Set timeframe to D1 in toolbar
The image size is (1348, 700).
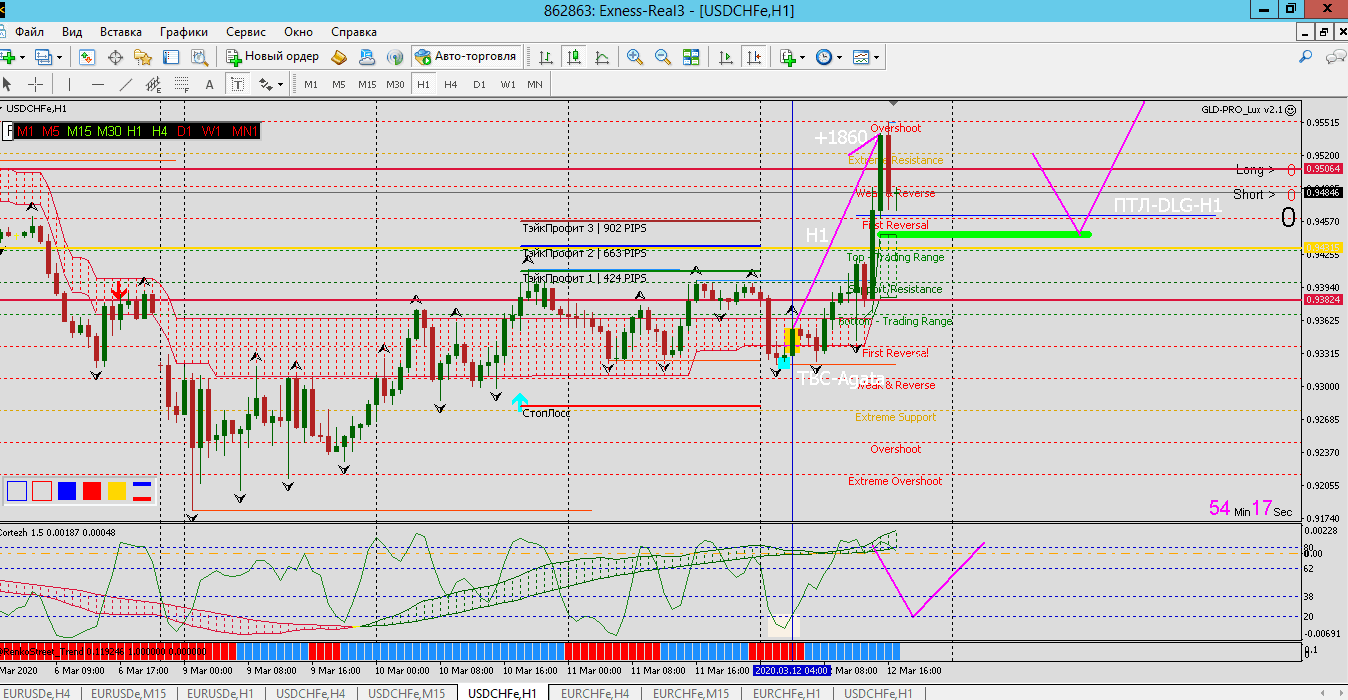click(479, 84)
